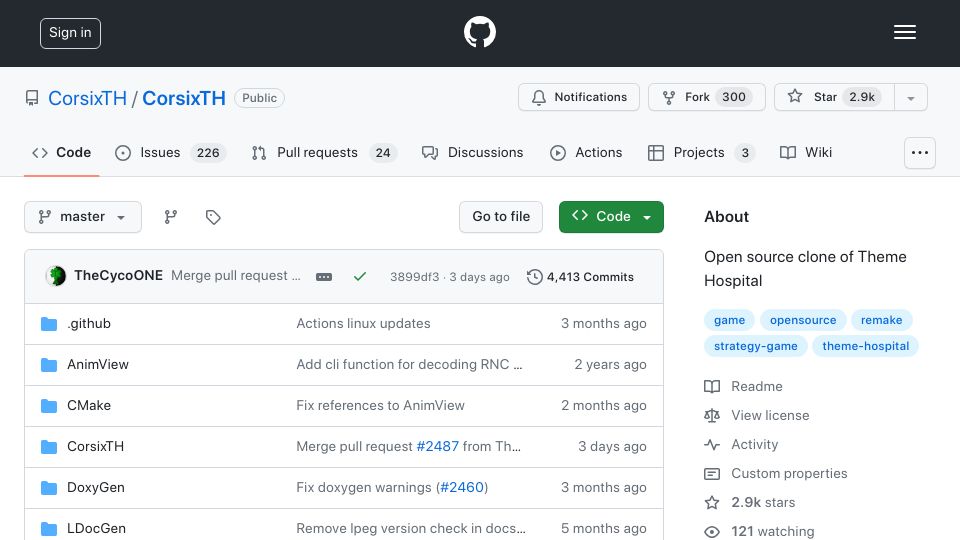Click the commit history clock icon
Screen dimensions: 960x540
click(534, 277)
